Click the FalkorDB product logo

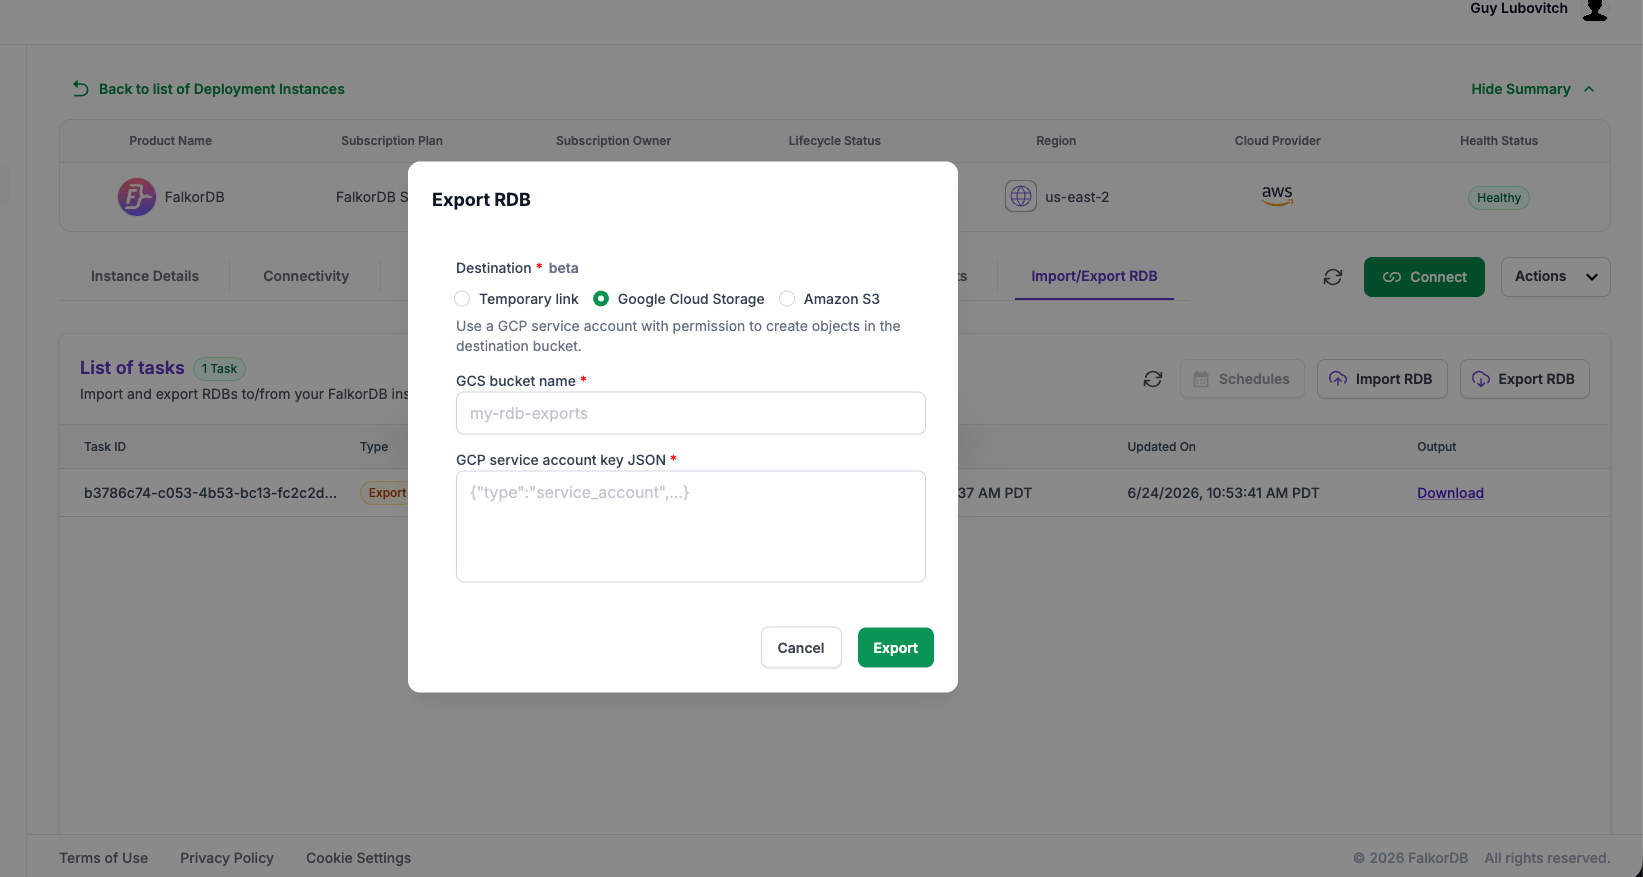(137, 197)
